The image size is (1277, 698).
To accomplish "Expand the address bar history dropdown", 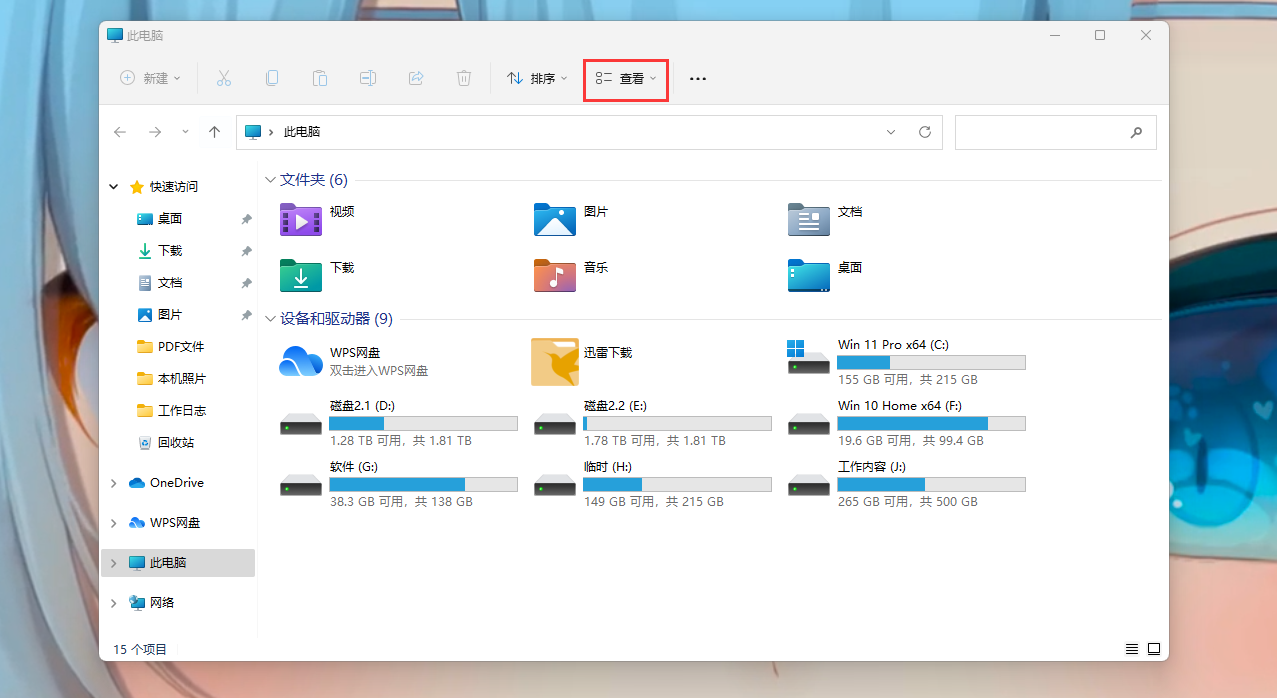I will click(891, 132).
